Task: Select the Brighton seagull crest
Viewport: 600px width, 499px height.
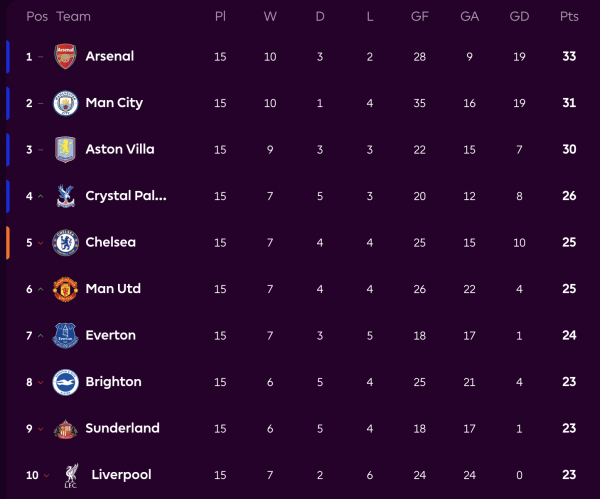Action: 65,382
